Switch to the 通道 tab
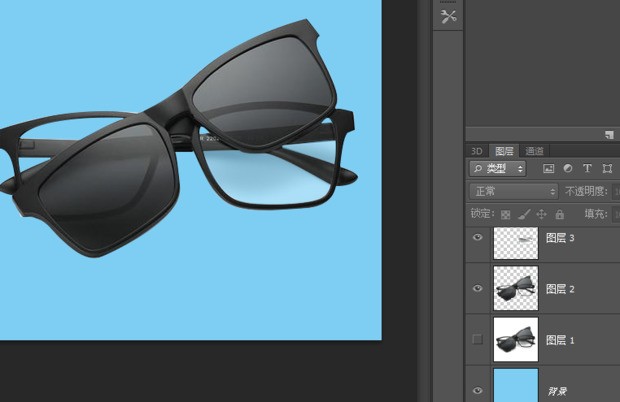 tap(535, 151)
